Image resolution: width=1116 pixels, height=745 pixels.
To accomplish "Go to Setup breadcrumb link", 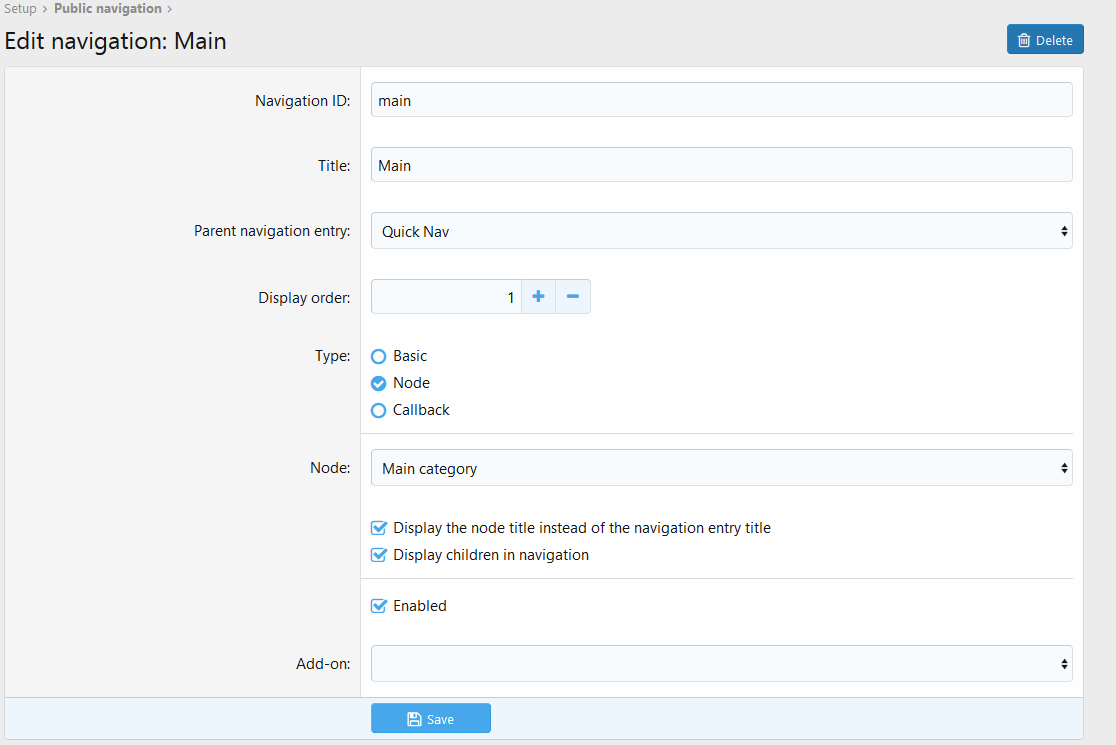I will tap(20, 9).
